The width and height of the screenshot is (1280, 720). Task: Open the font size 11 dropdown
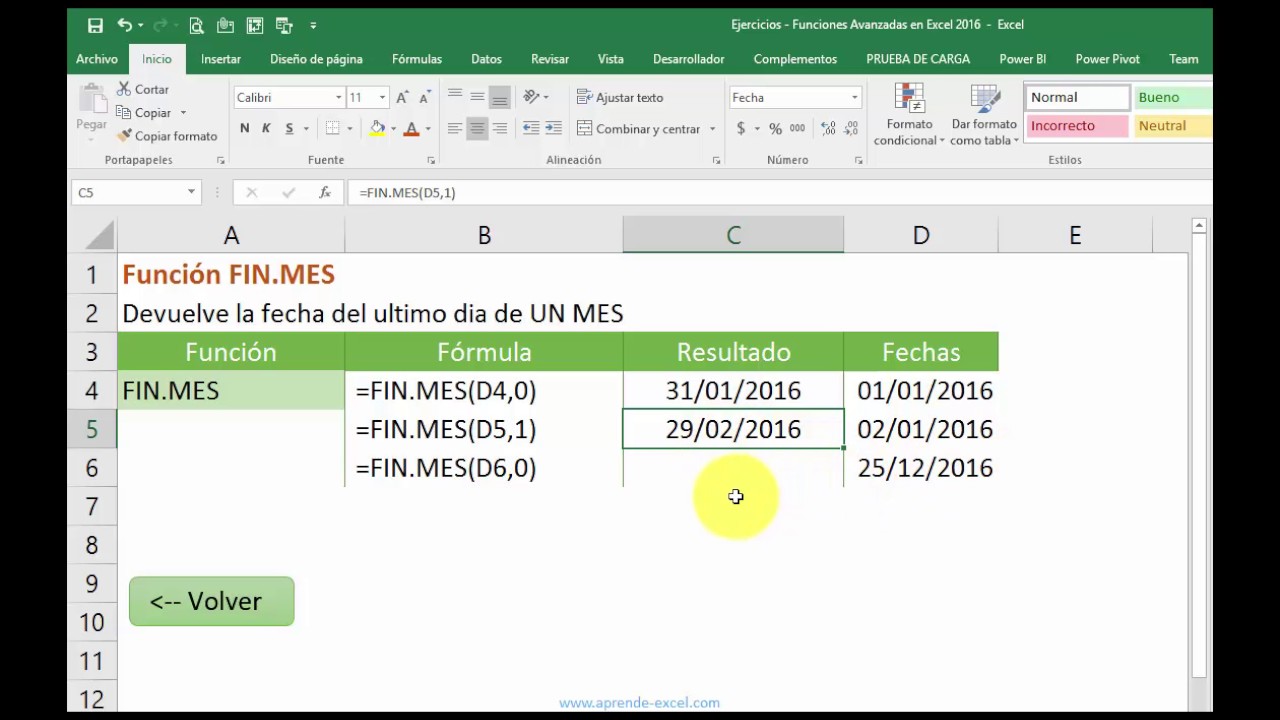[382, 98]
